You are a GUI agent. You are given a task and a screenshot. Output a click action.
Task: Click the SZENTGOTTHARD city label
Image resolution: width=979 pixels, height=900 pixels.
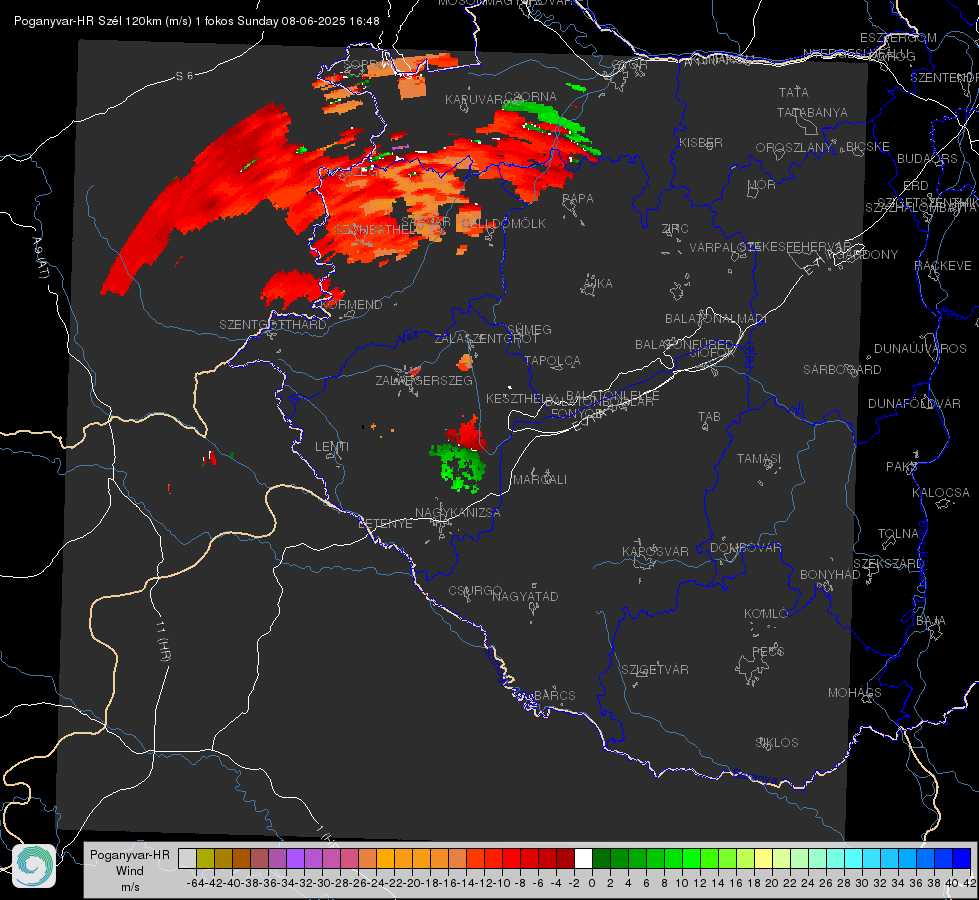(x=273, y=325)
